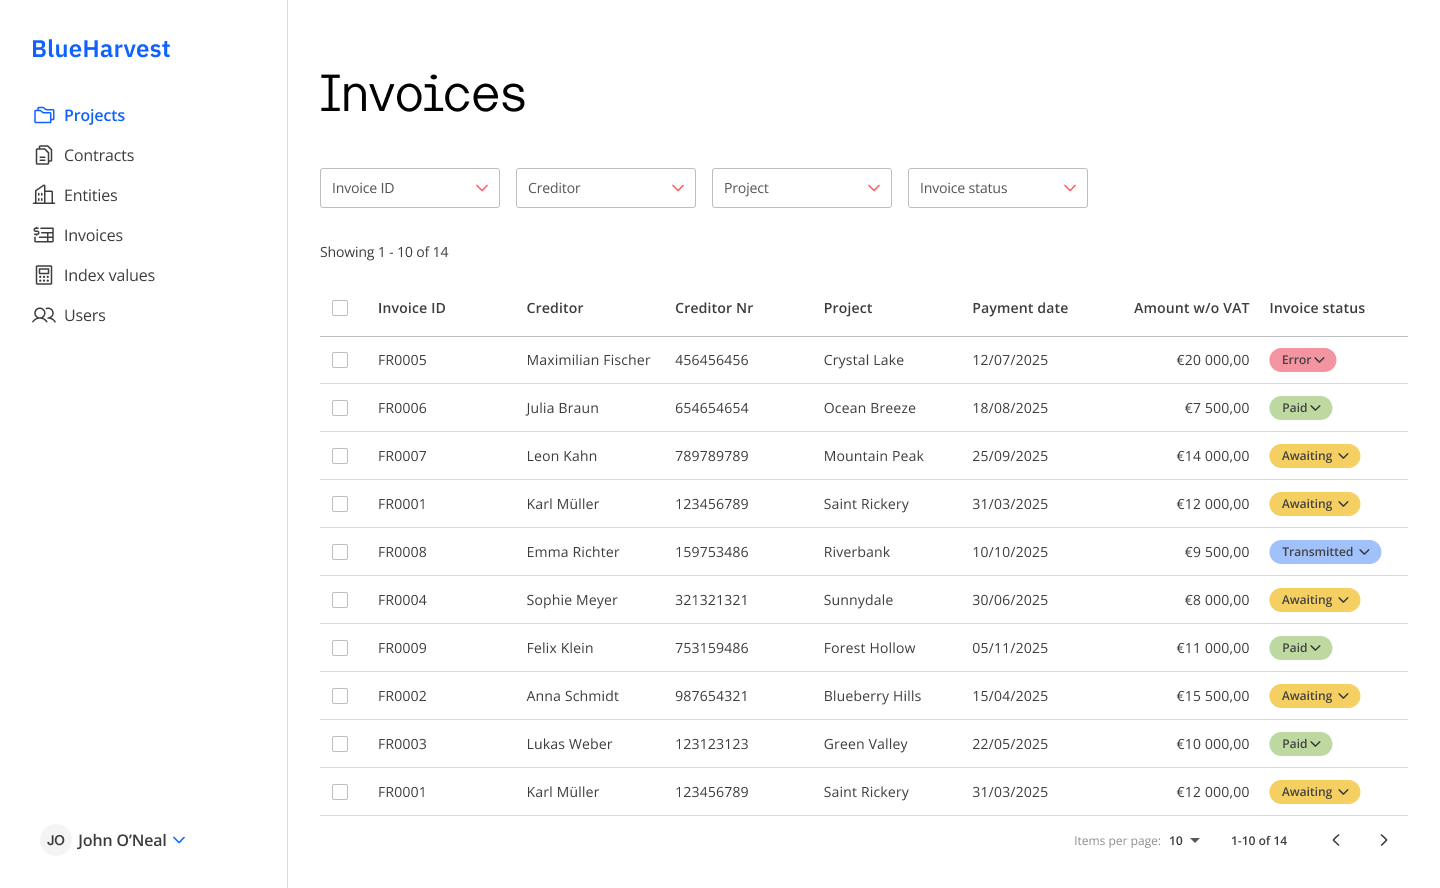1440x888 pixels.
Task: Click the Invoices icon in sidebar
Action: coord(44,235)
